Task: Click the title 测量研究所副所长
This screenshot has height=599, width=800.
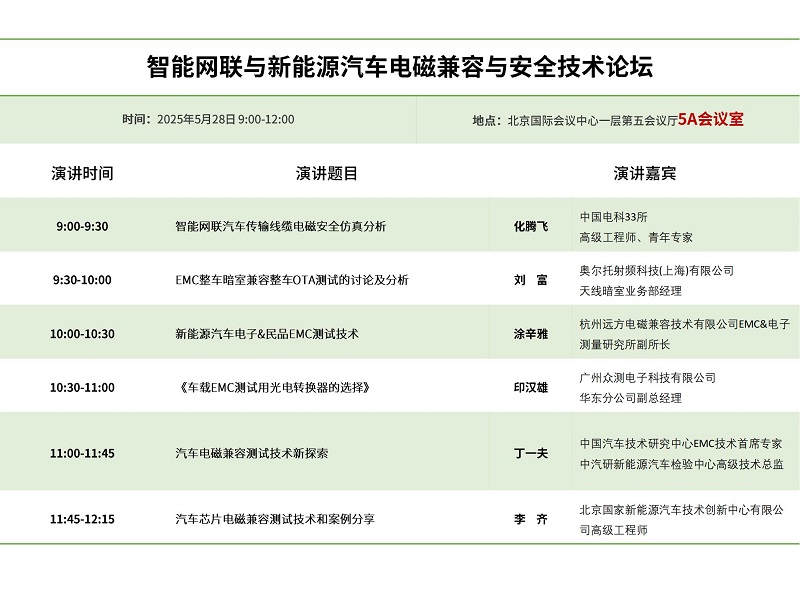Action: click(x=624, y=344)
